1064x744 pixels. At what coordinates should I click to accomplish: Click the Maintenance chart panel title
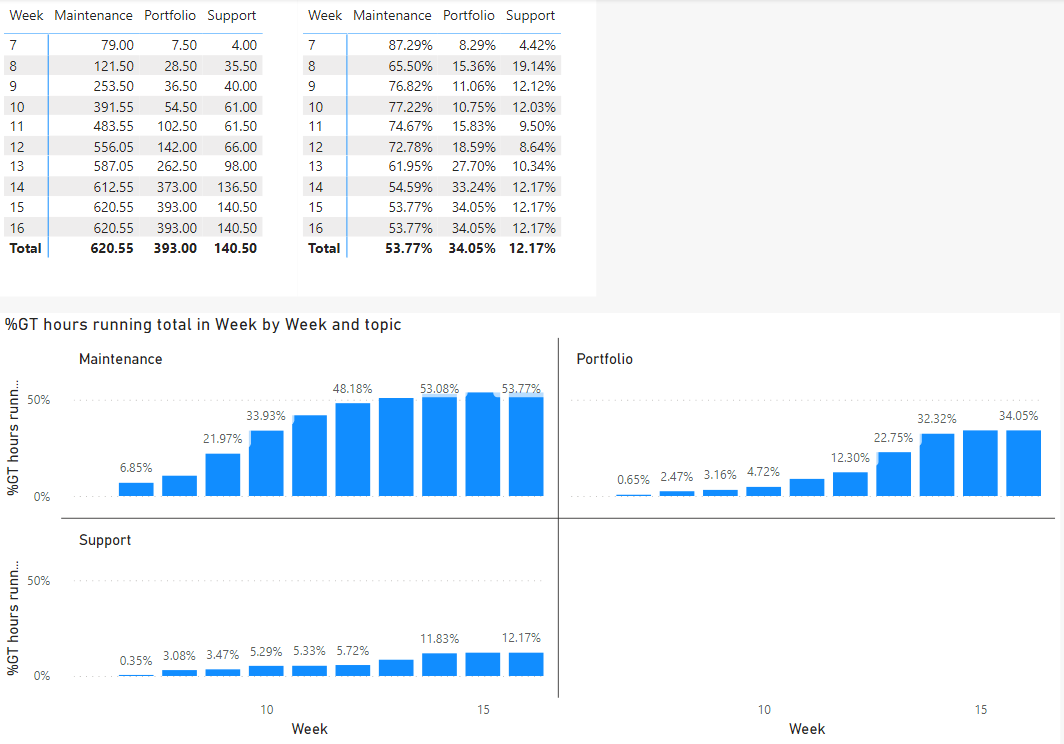coord(121,359)
